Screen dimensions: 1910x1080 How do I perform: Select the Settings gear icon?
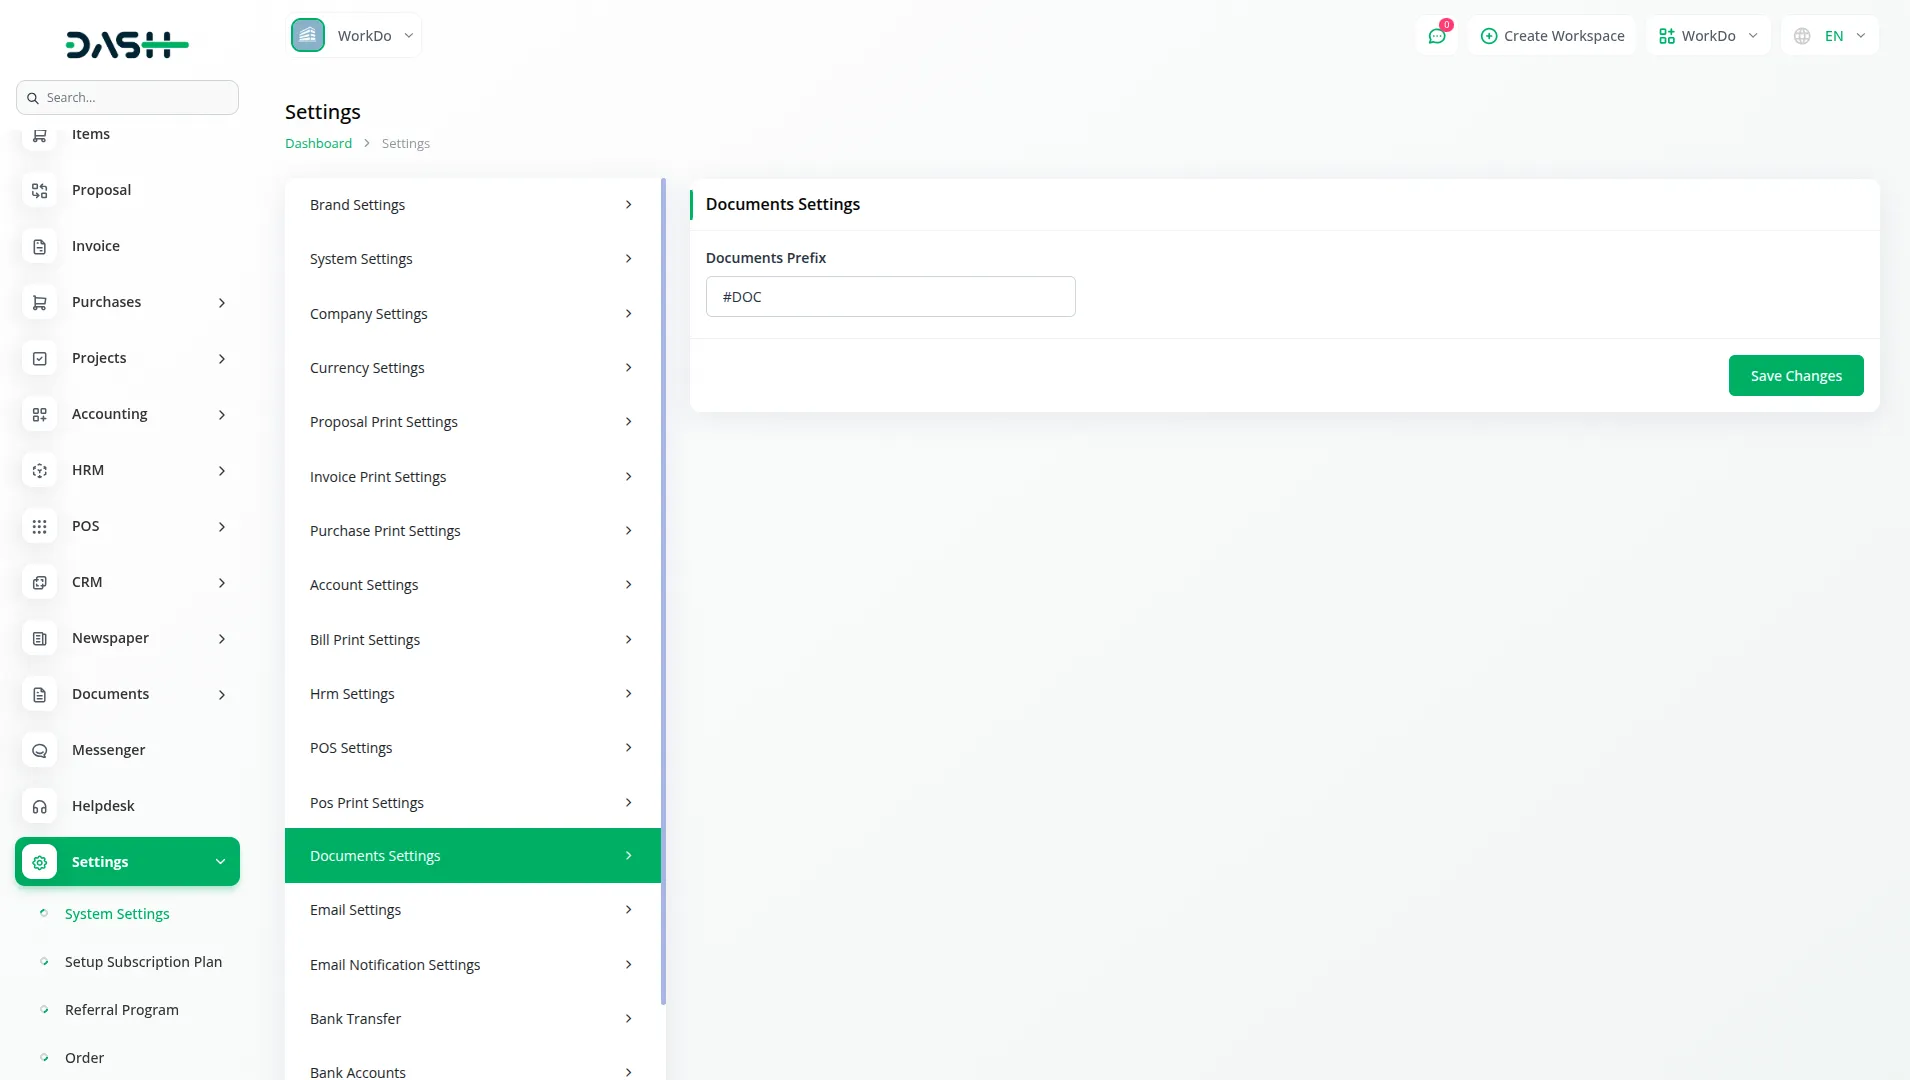(x=39, y=862)
